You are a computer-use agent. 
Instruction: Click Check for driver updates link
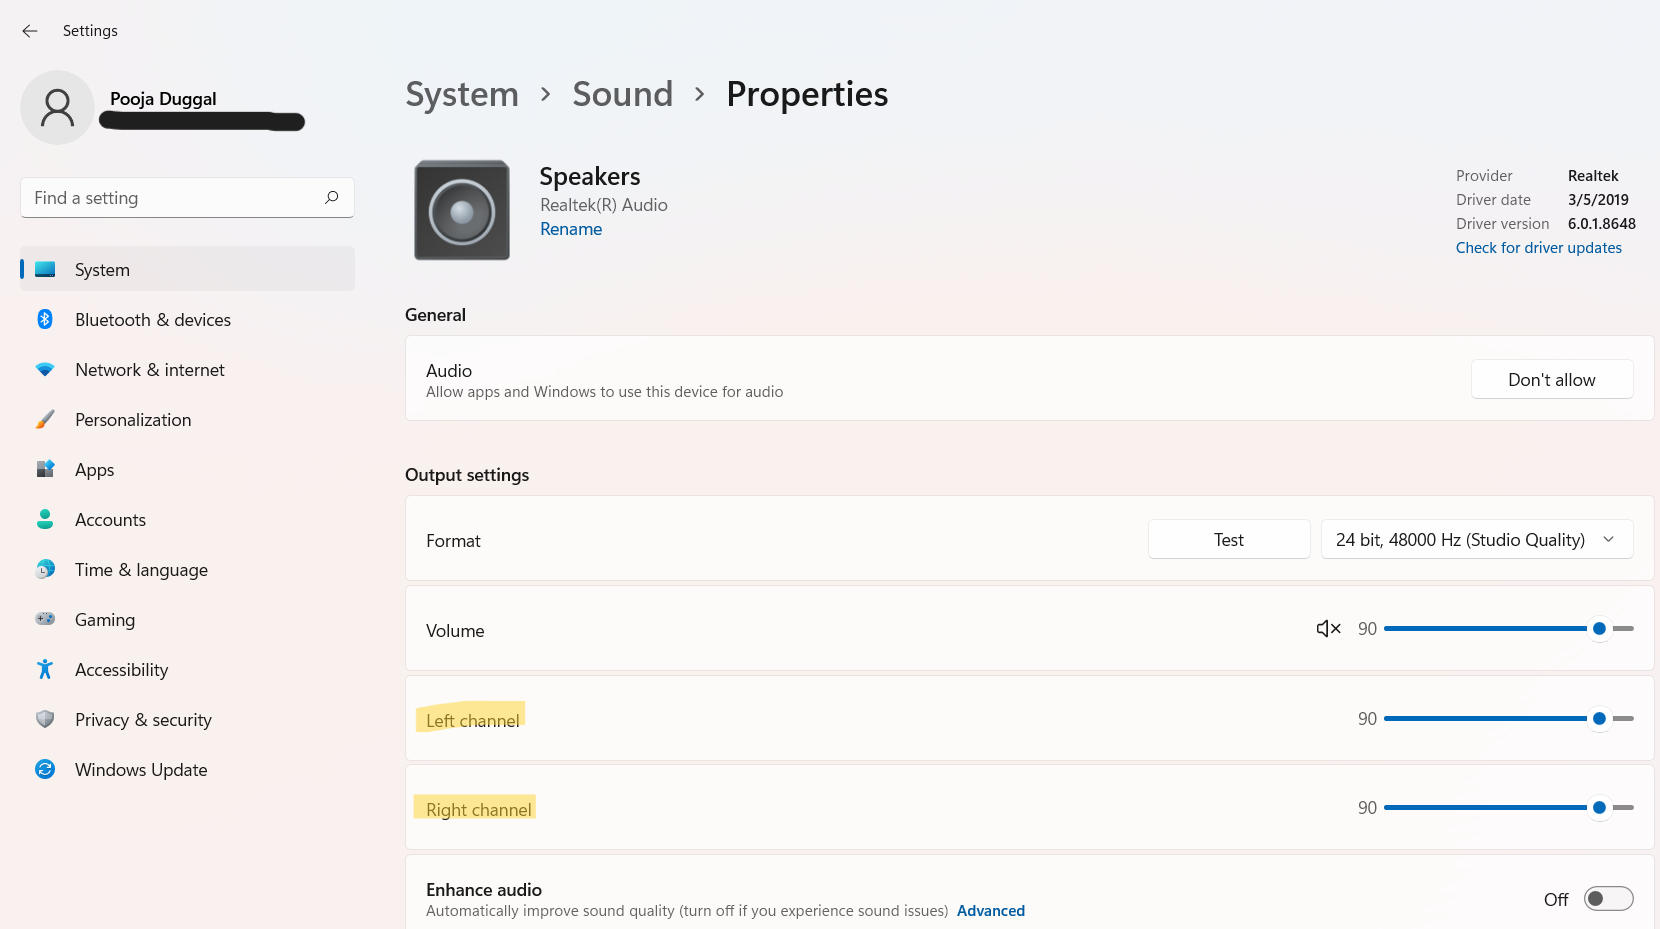point(1538,248)
